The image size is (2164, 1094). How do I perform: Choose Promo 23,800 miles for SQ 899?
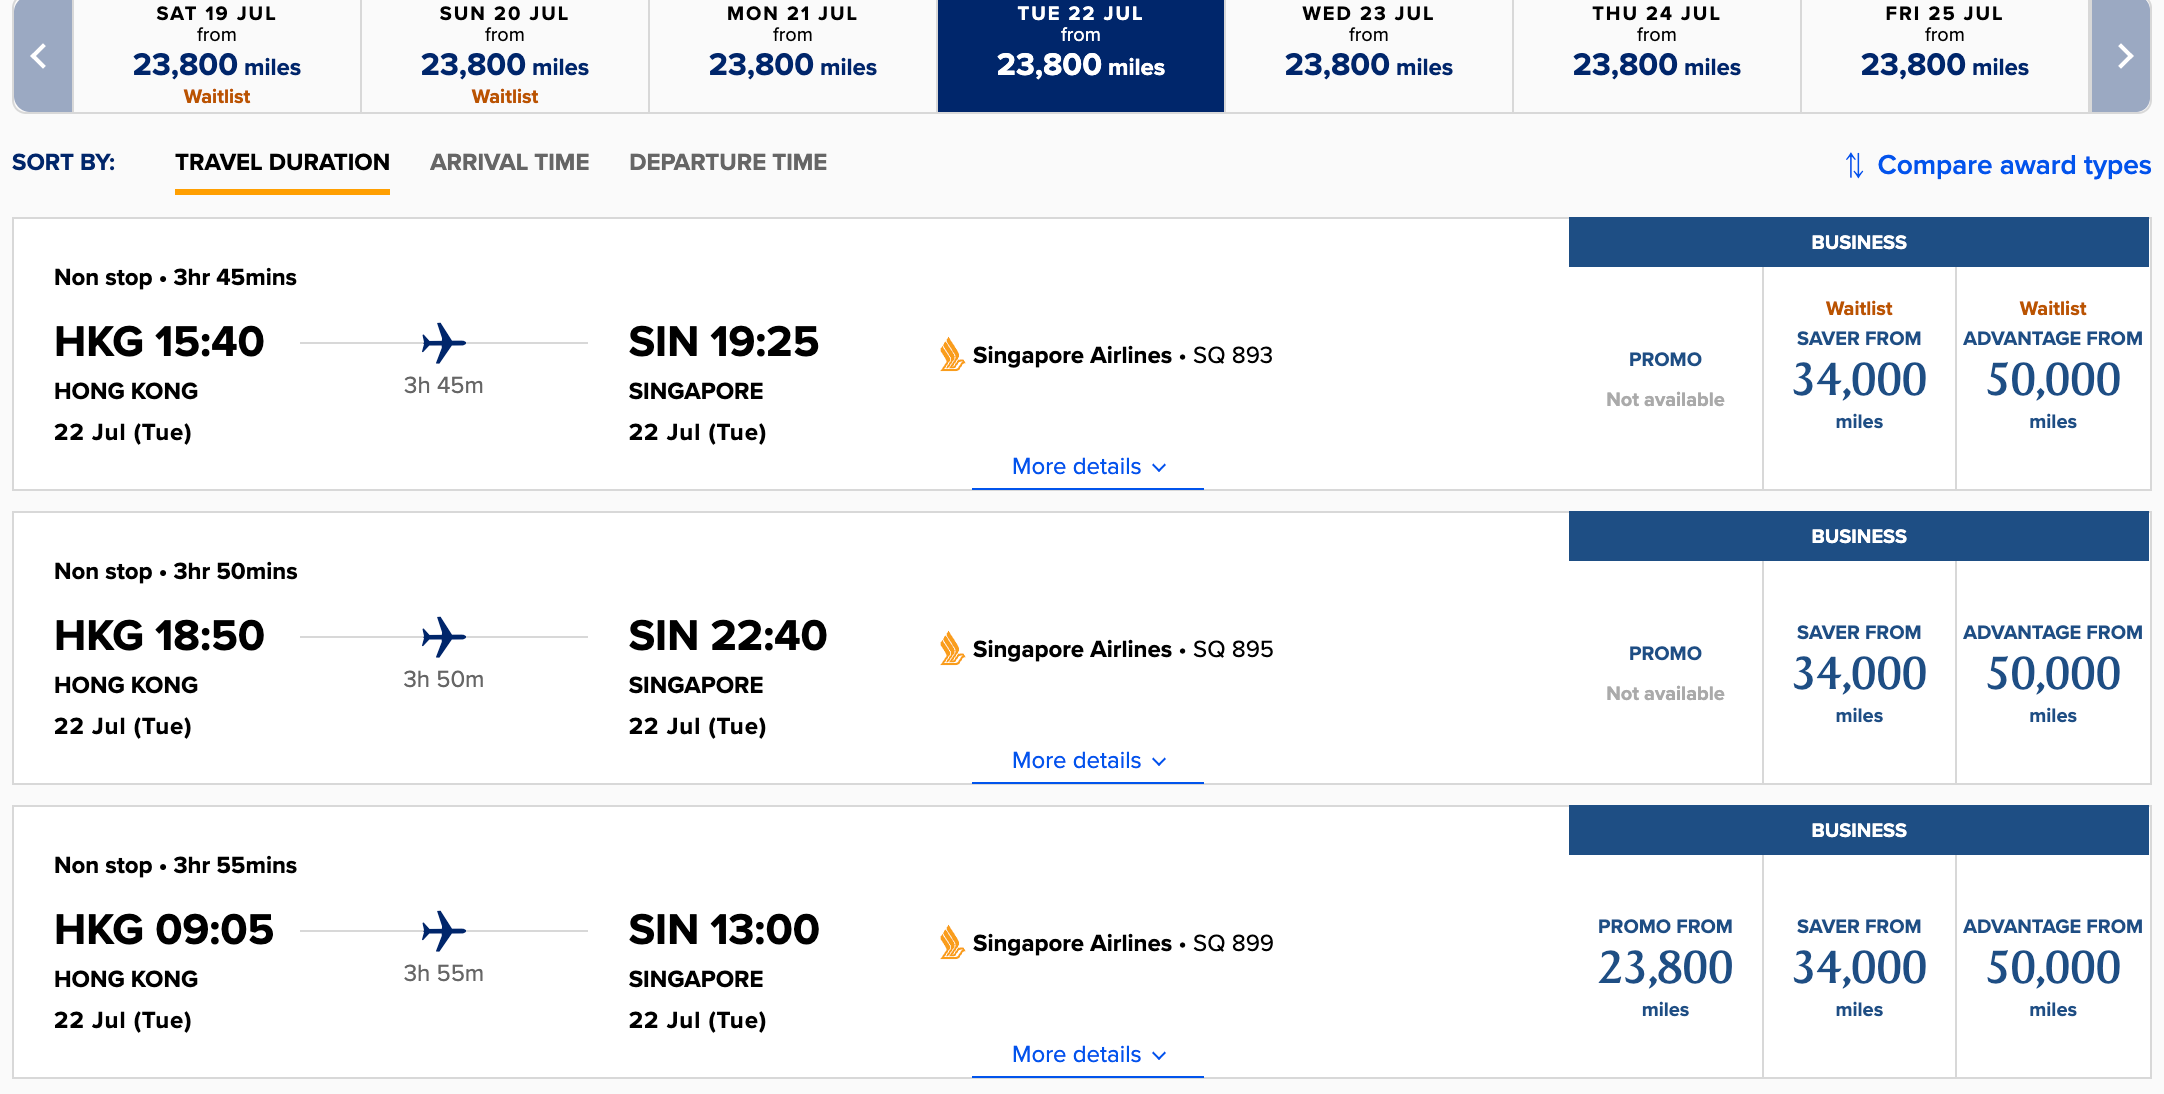(1665, 967)
